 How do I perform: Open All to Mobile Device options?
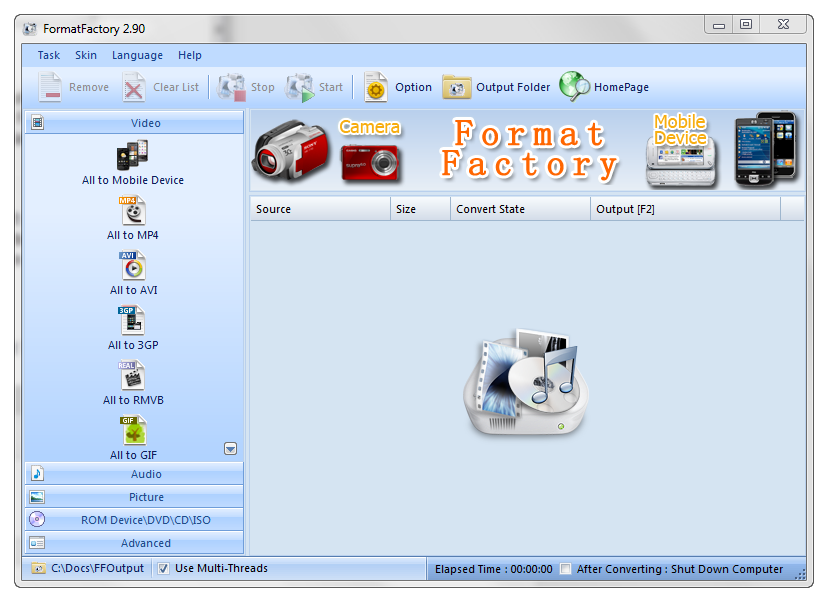click(x=133, y=163)
